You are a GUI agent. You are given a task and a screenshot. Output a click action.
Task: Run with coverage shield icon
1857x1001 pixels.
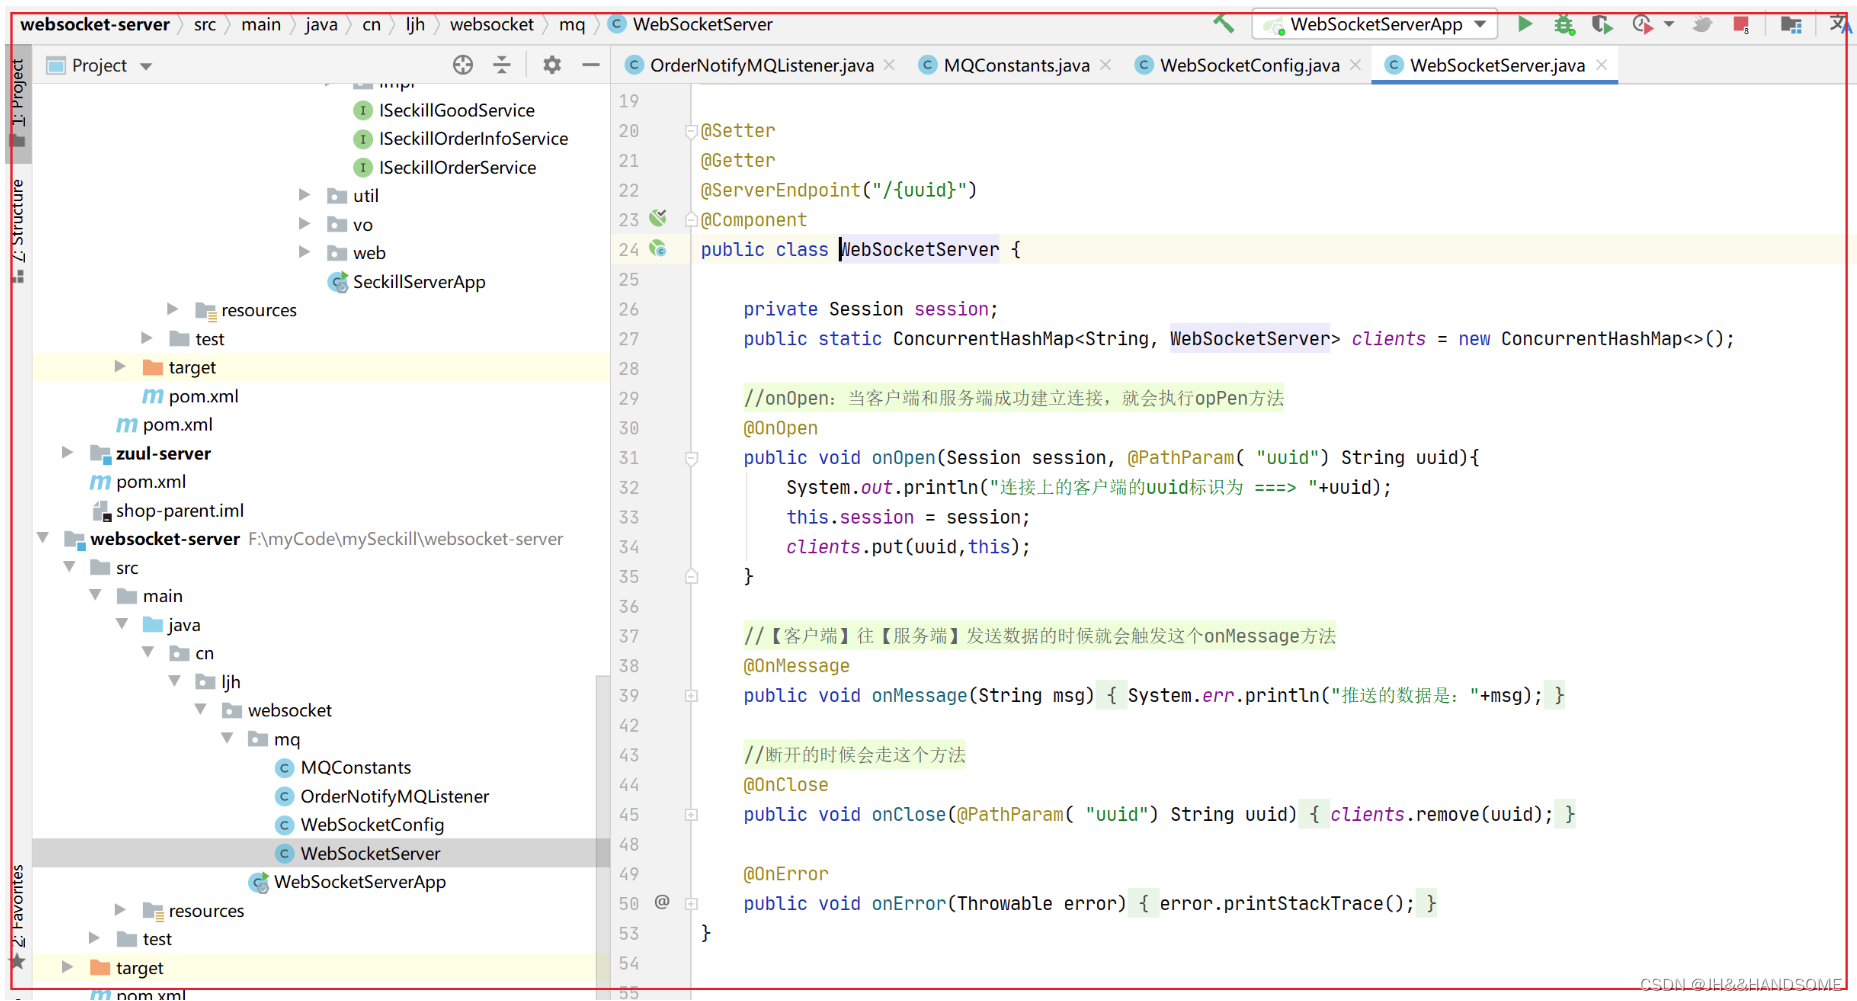coord(1602,24)
